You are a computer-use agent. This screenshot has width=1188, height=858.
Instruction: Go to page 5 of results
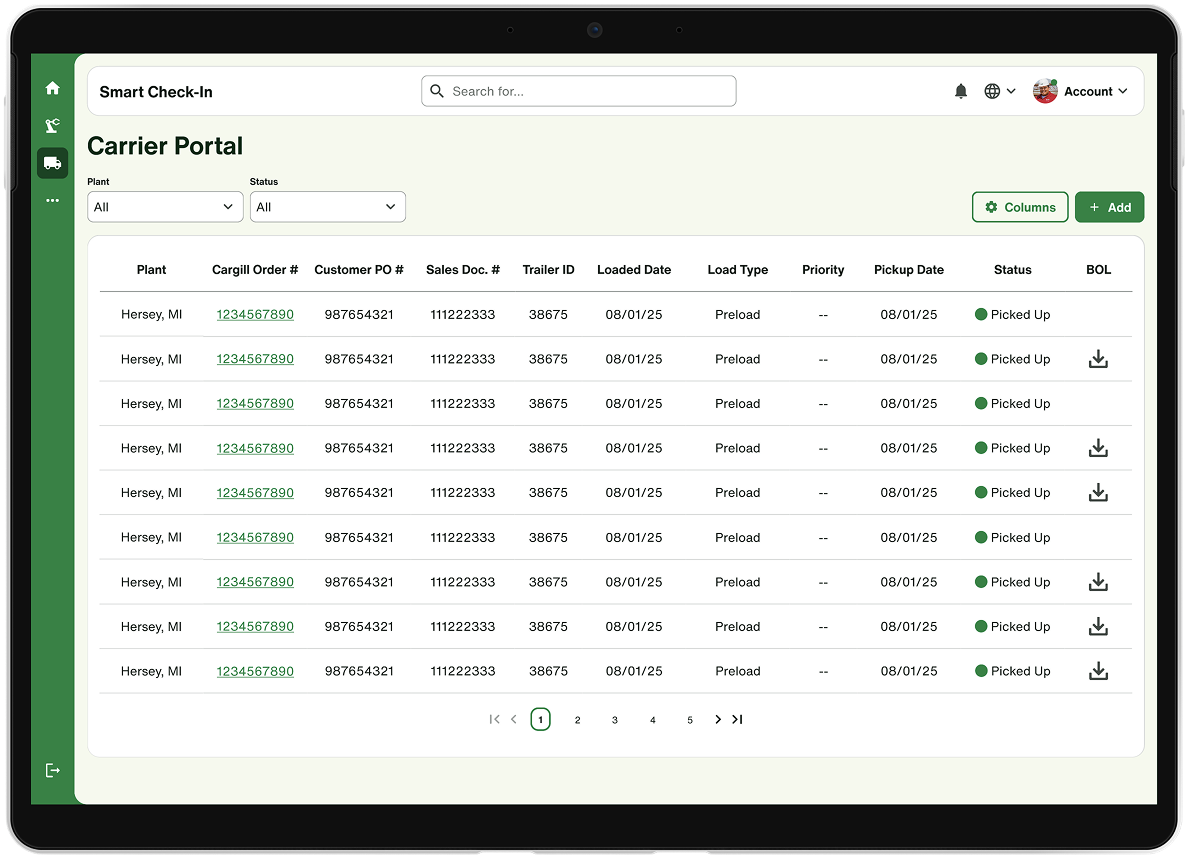[x=689, y=720]
